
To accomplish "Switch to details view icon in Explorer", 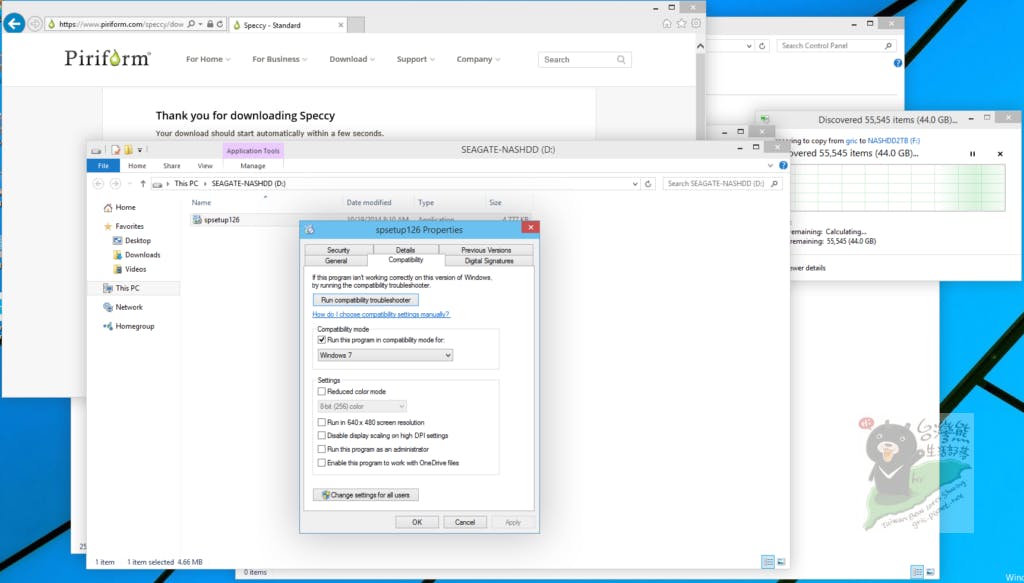I will tap(767, 562).
